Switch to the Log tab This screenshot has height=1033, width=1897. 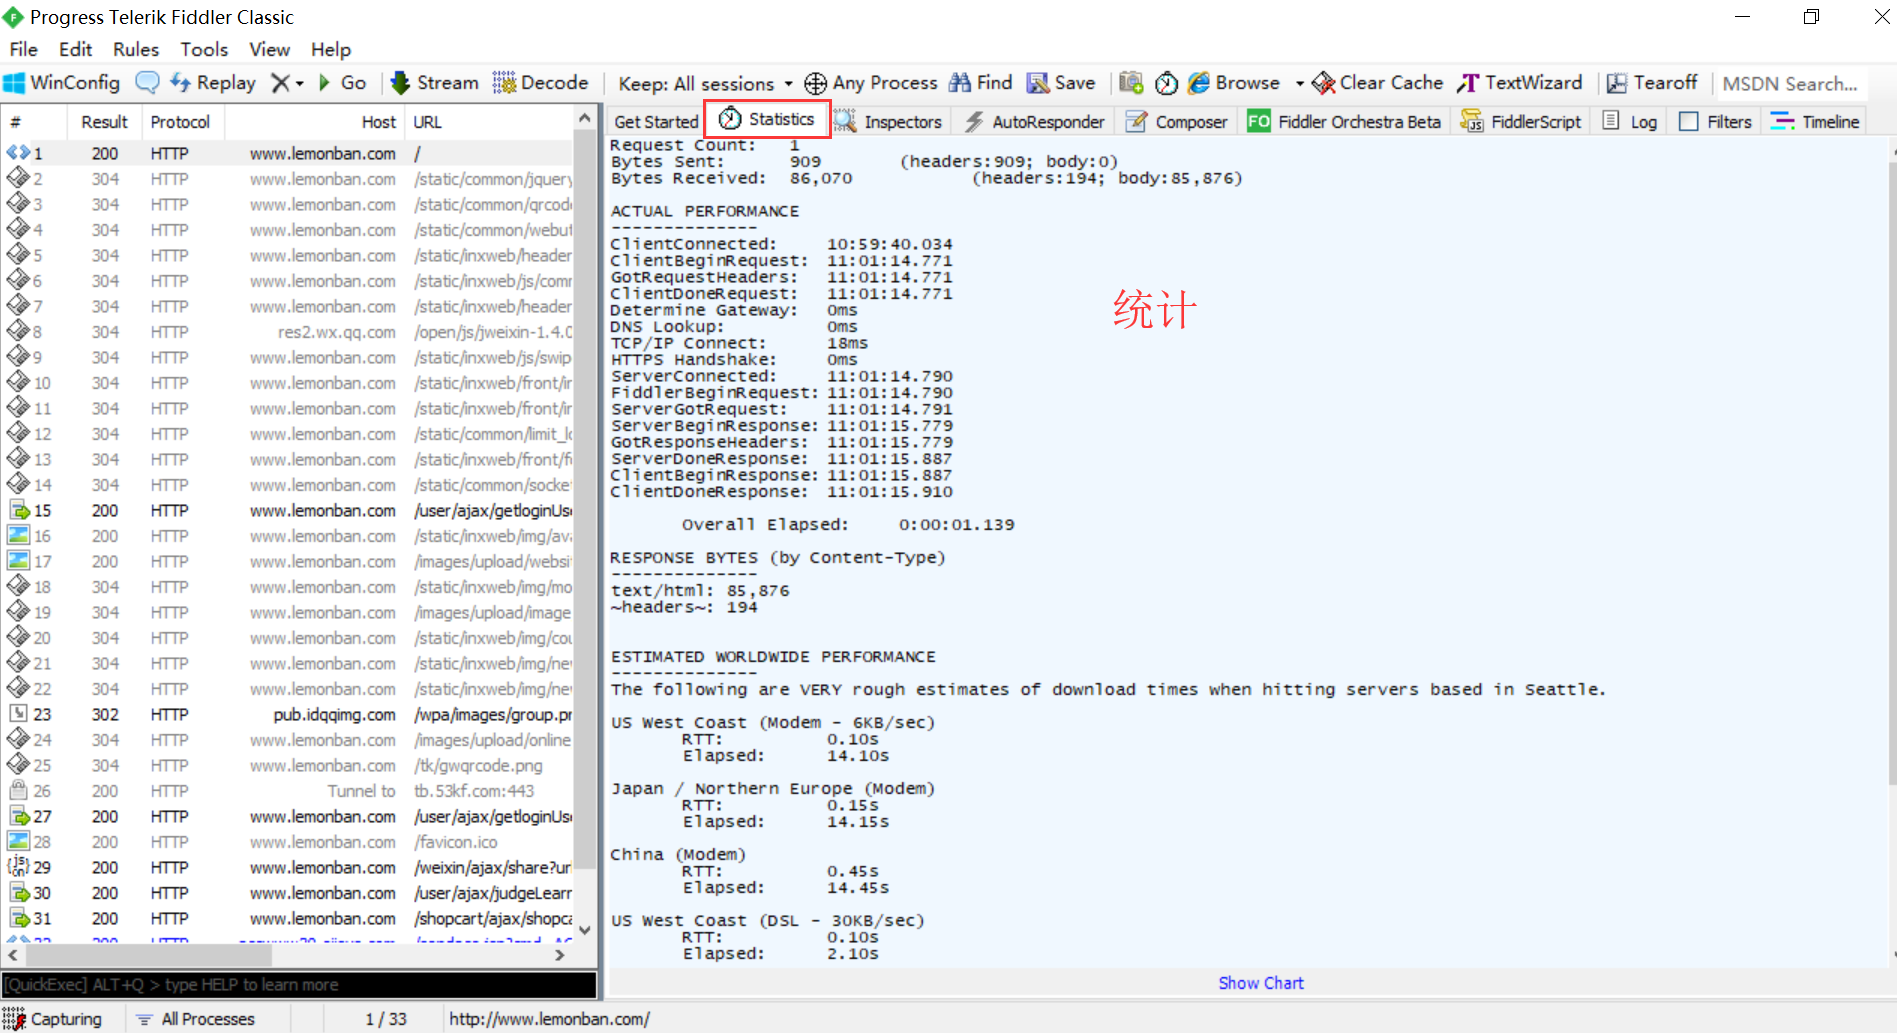click(x=1630, y=122)
